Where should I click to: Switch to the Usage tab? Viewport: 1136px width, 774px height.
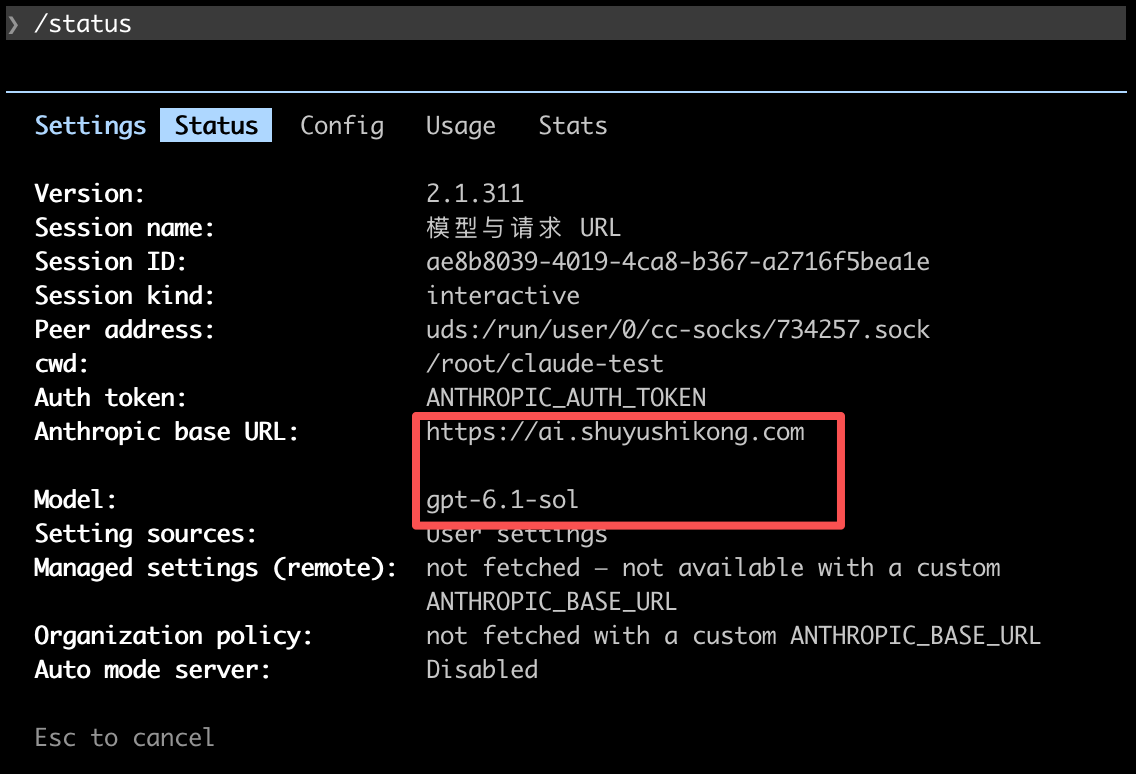[461, 126]
